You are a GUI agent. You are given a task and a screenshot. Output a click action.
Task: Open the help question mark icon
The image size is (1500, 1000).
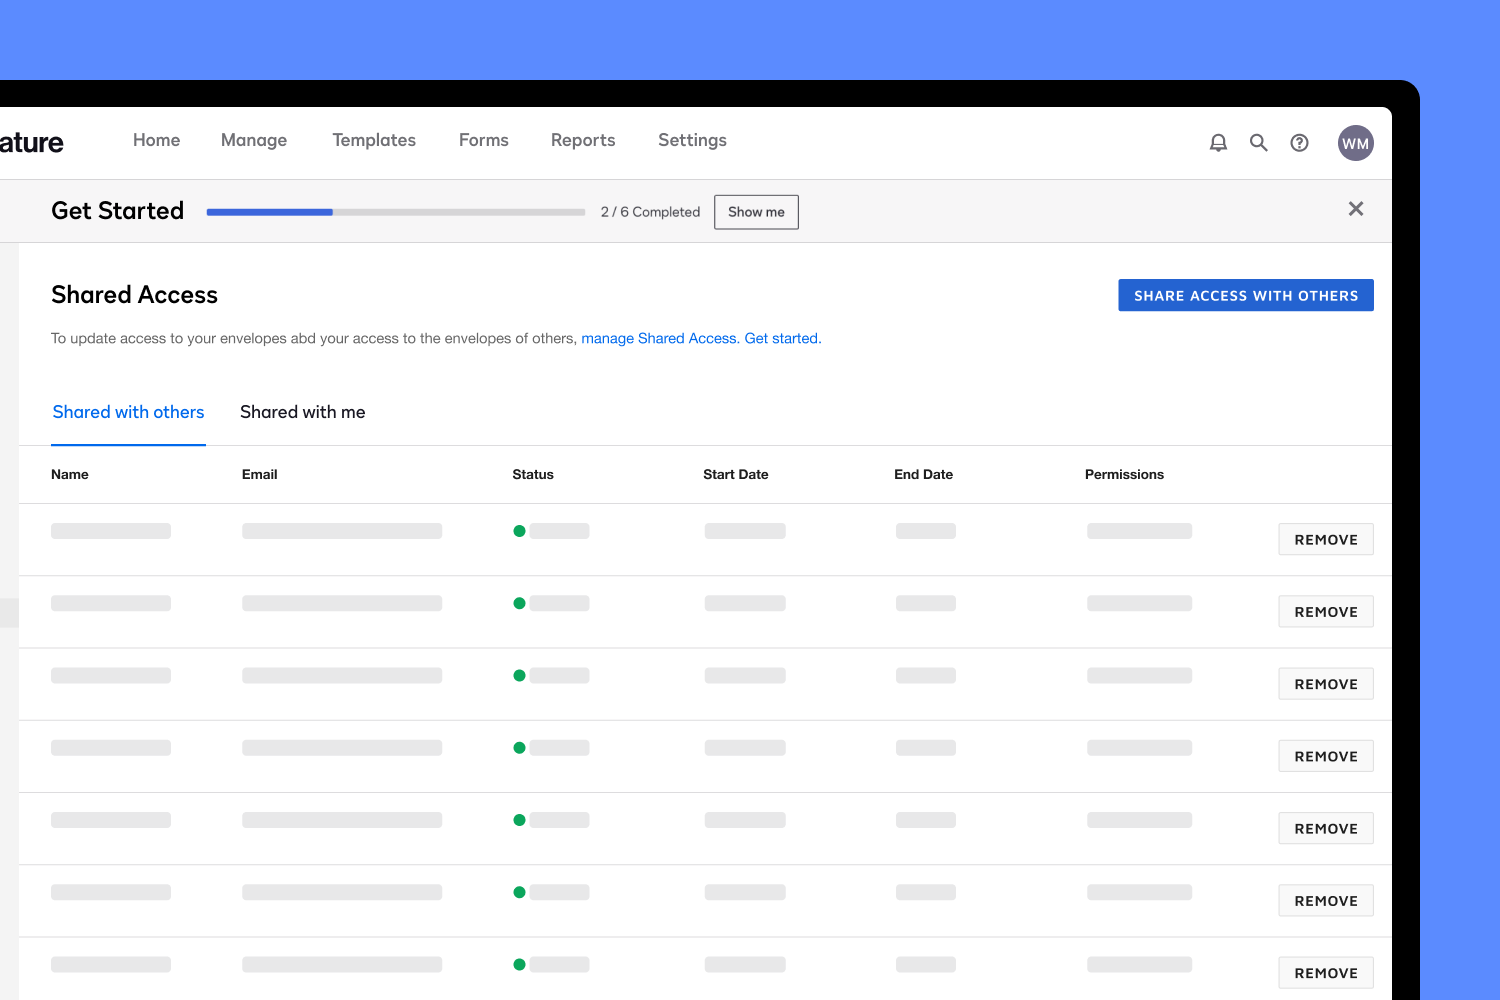tap(1299, 142)
